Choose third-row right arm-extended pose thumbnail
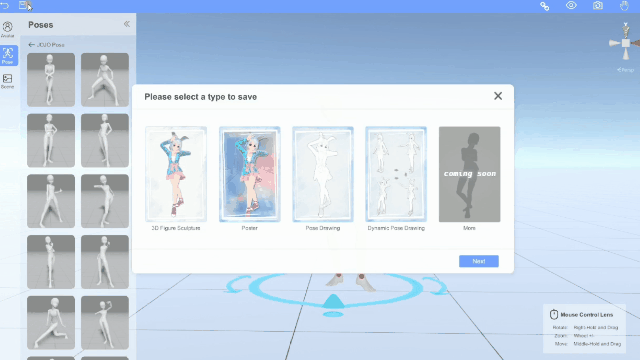This screenshot has width=640, height=360. click(x=105, y=201)
